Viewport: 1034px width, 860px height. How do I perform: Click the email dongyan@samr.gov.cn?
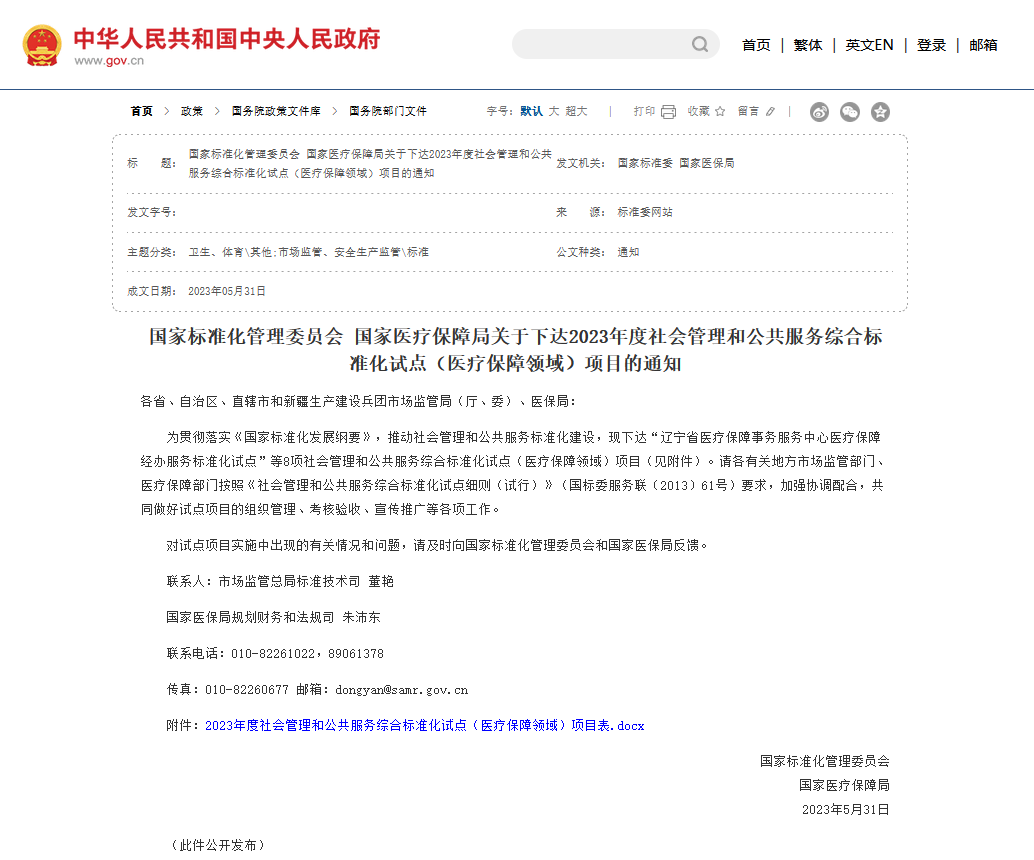click(402, 690)
